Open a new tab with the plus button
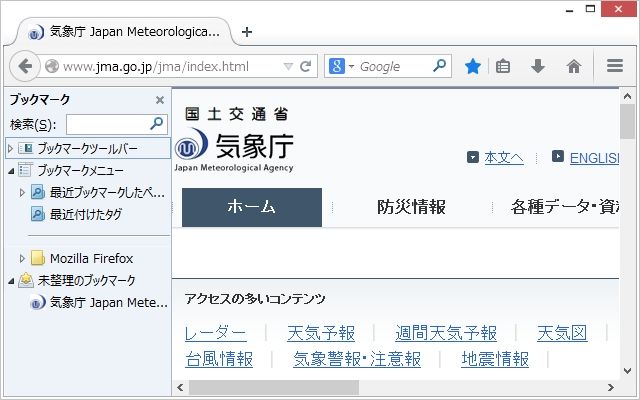Screen dimensions: 640x400 [x=247, y=32]
